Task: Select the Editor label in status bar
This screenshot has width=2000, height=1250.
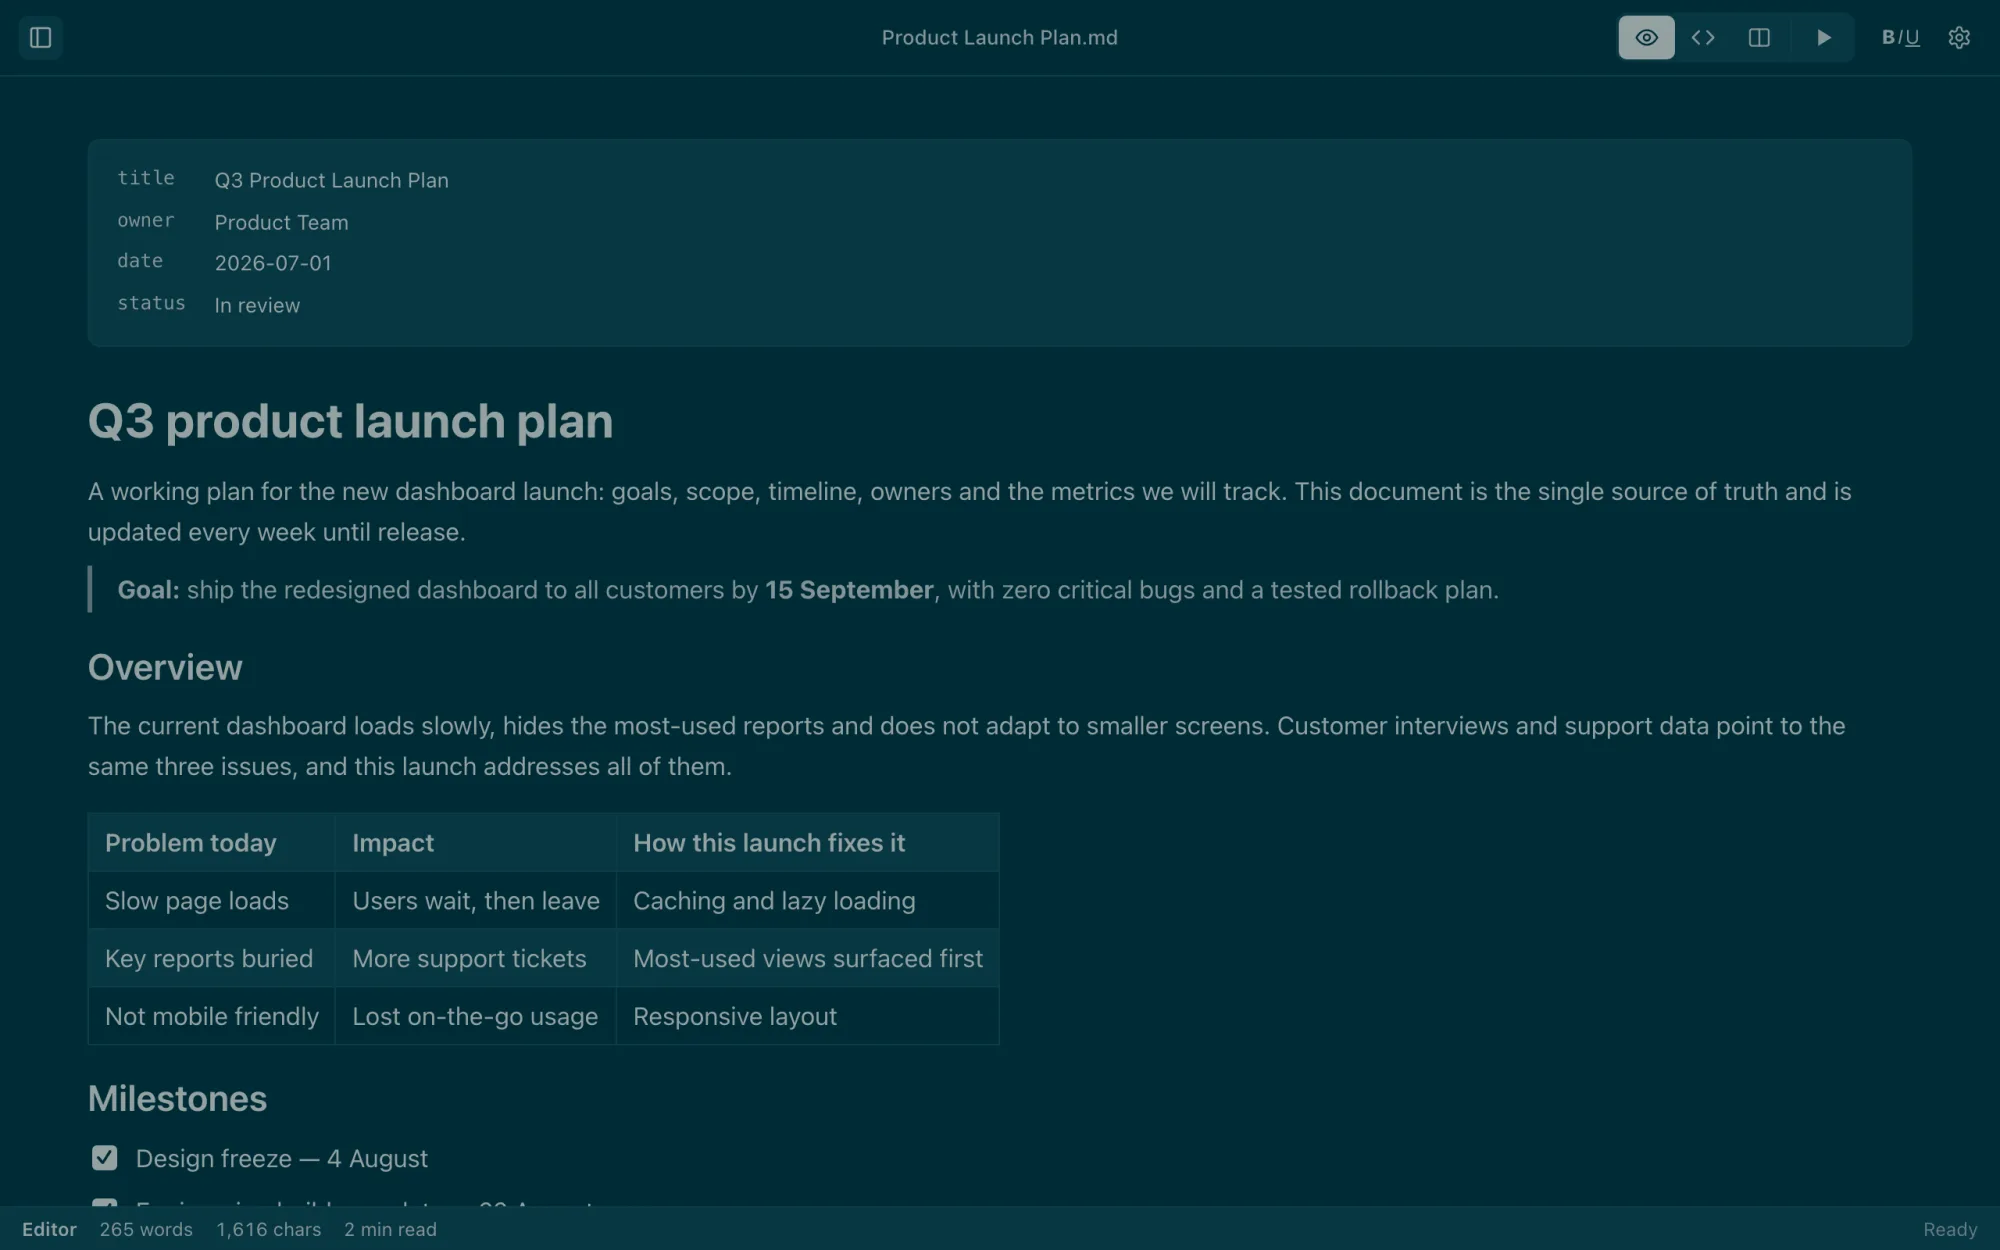Action: [x=49, y=1230]
